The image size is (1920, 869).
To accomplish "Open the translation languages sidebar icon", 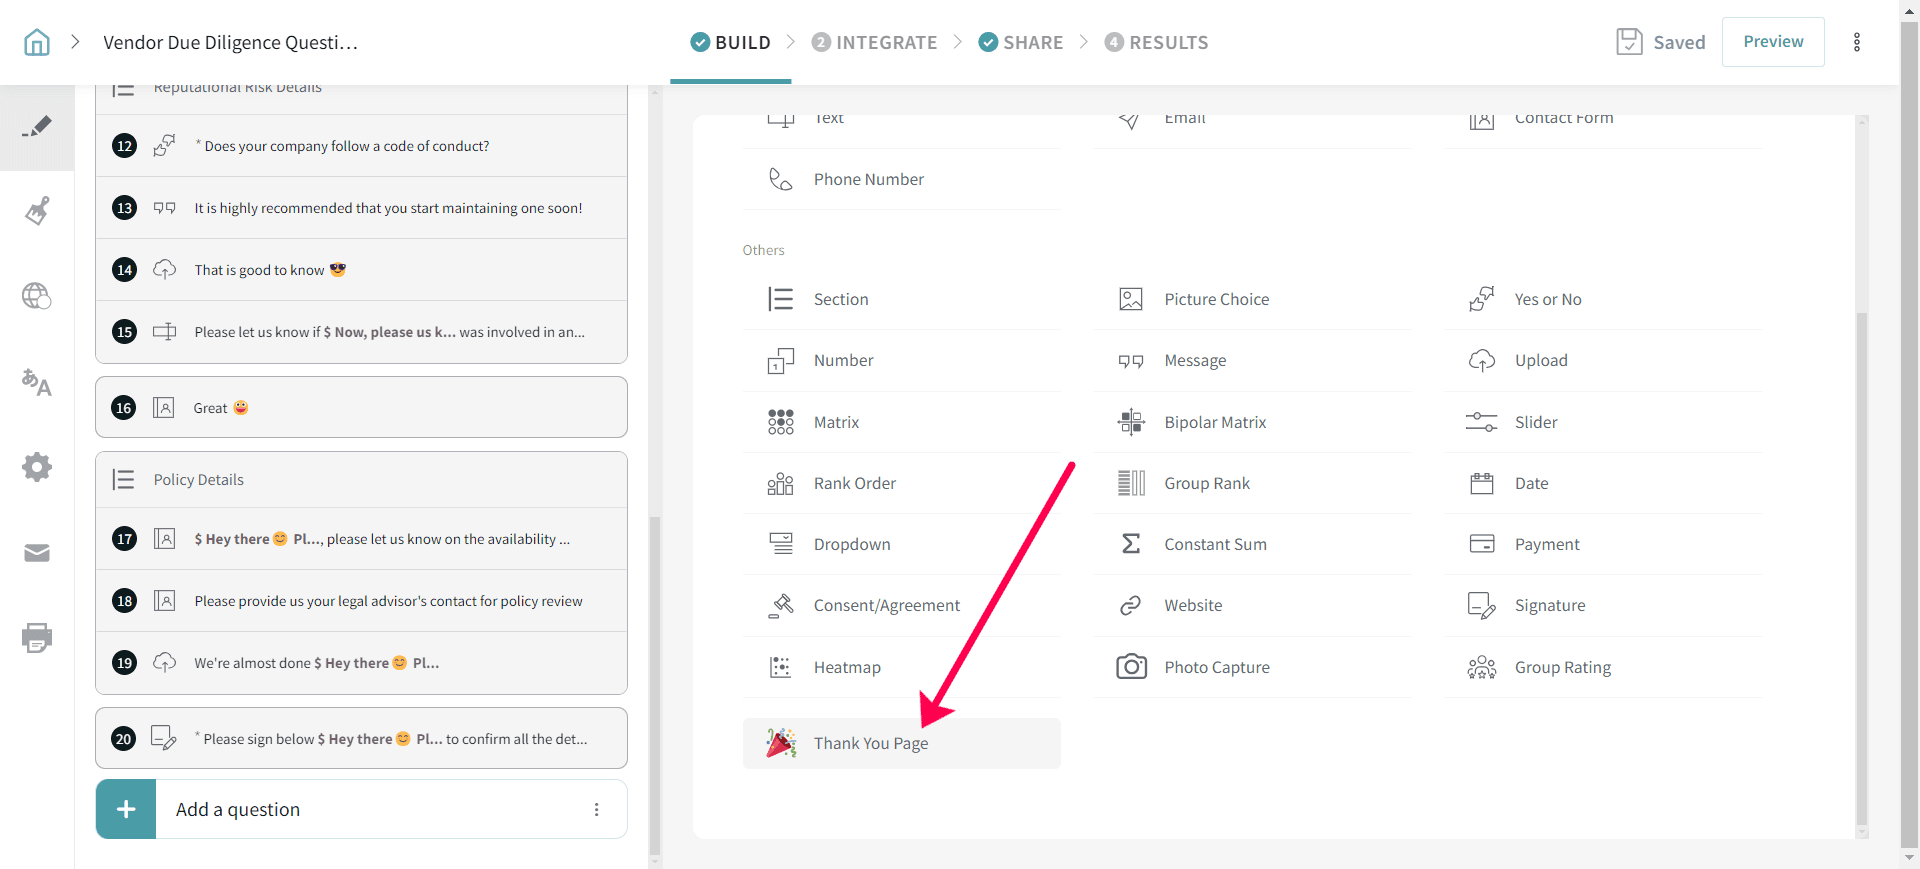I will click(37, 382).
